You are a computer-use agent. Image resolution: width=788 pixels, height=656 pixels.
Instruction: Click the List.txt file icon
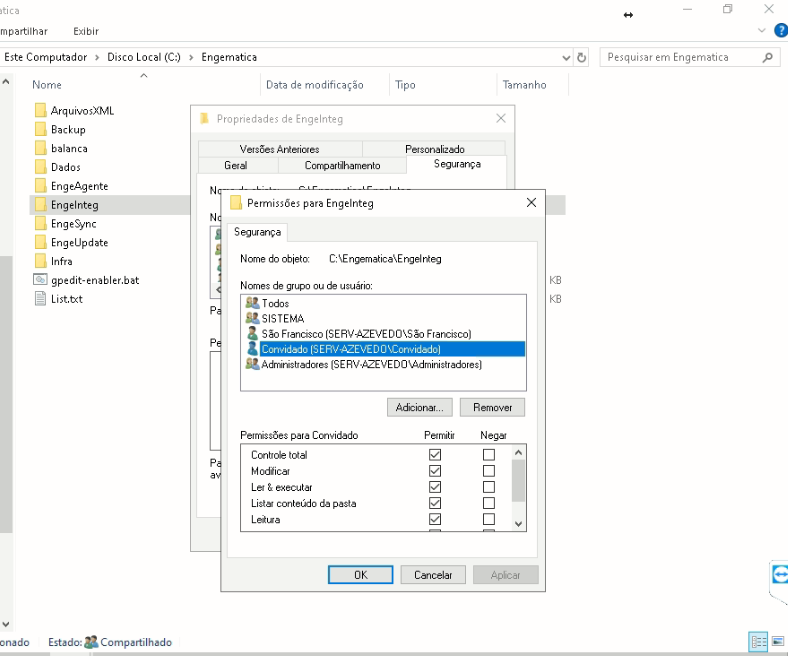[40, 299]
